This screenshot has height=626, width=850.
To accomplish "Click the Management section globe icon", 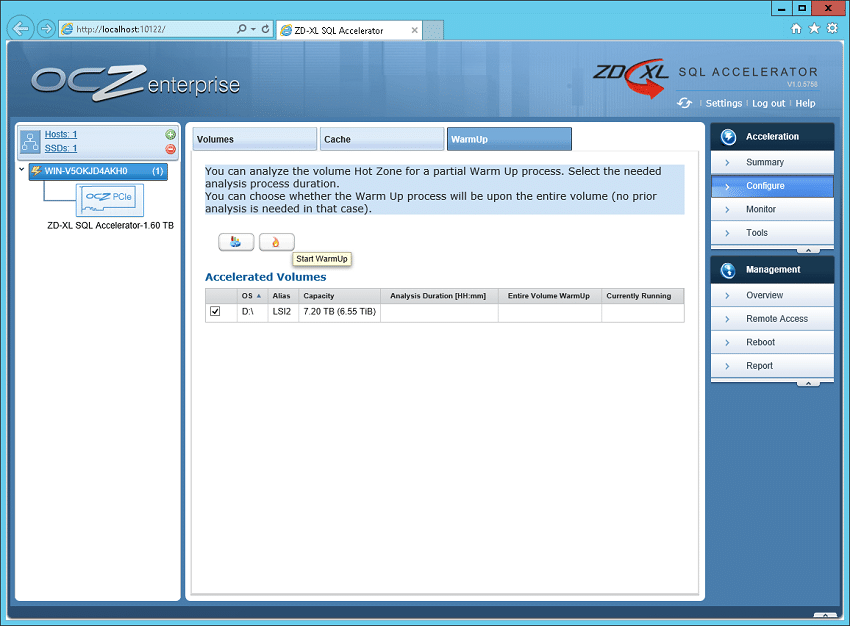I will point(728,269).
